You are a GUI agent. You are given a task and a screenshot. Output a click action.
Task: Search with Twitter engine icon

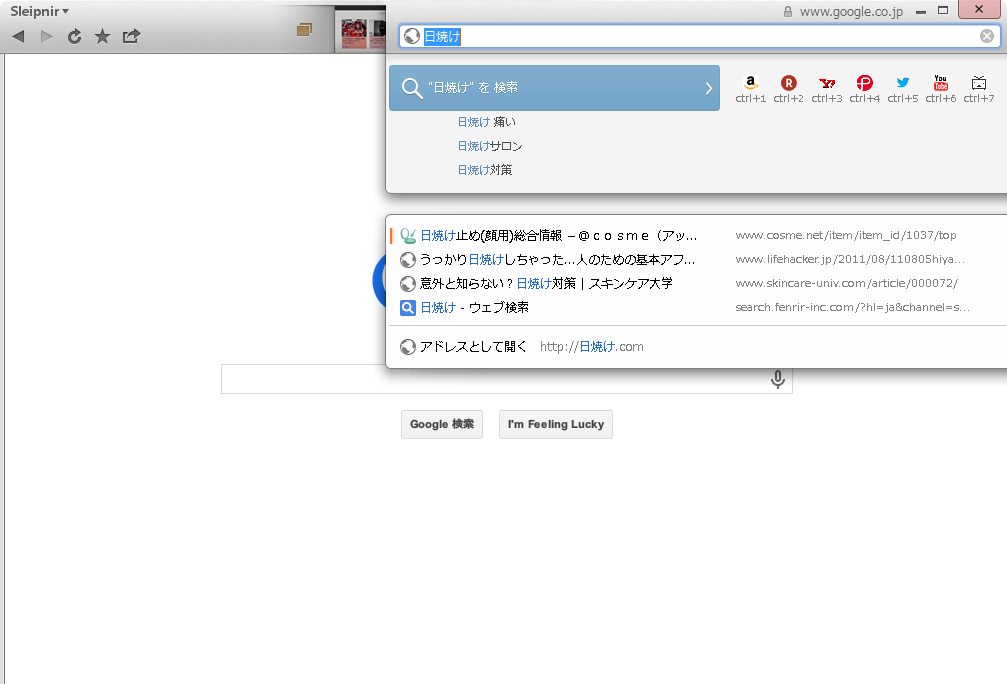pos(903,83)
